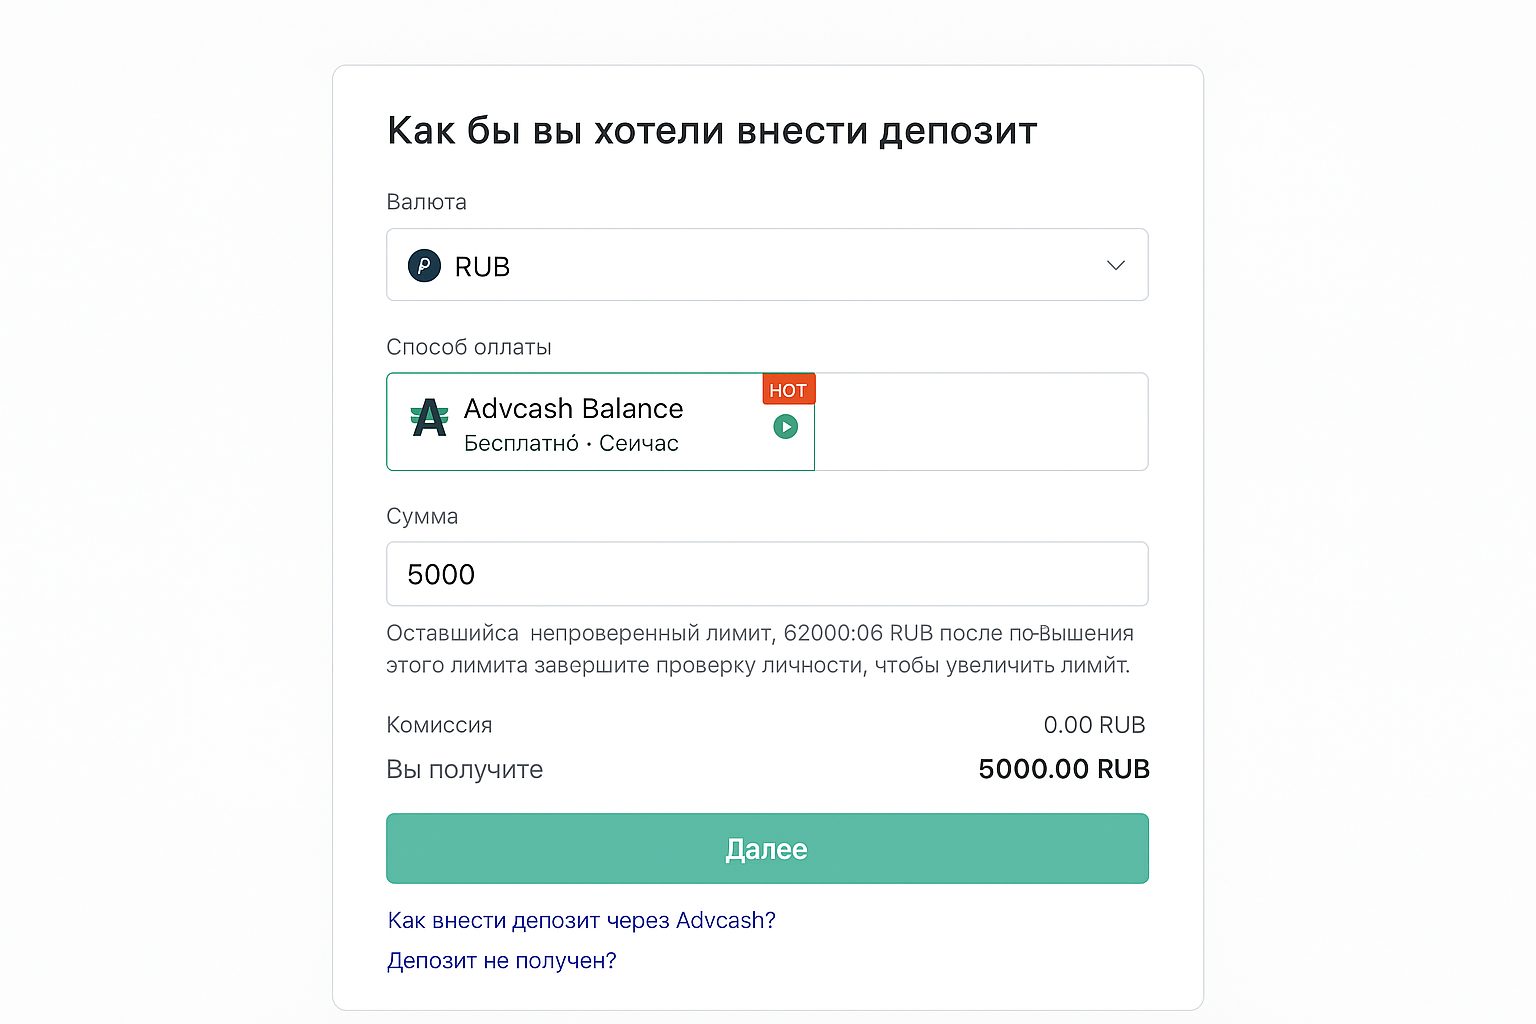Expand the currency dropdown chevron
This screenshot has width=1536, height=1024.
click(1116, 265)
